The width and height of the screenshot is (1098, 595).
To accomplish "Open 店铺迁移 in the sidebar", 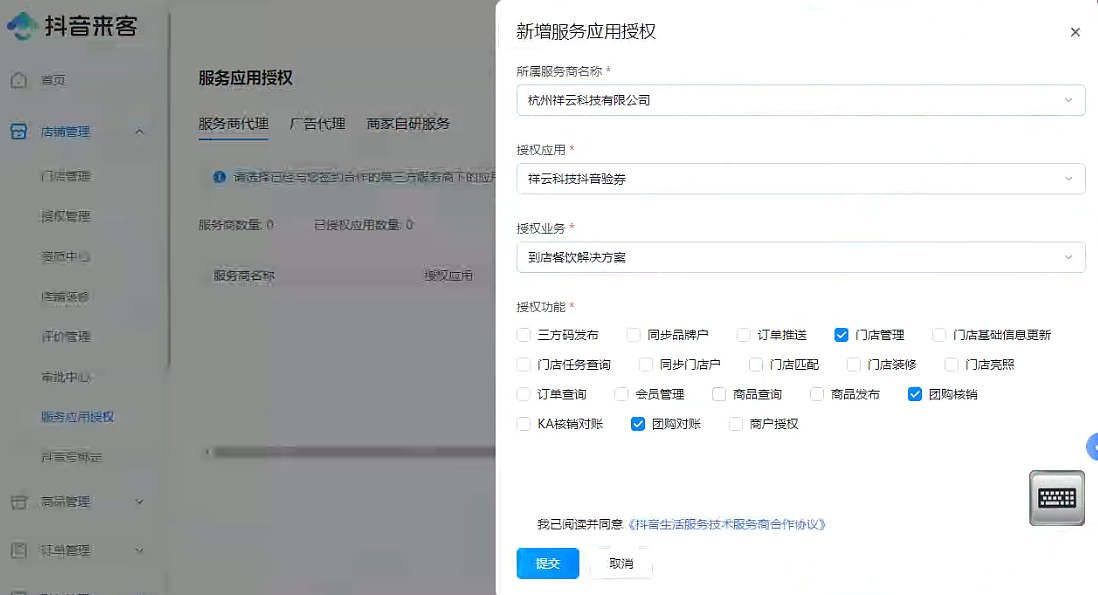I will point(66,297).
